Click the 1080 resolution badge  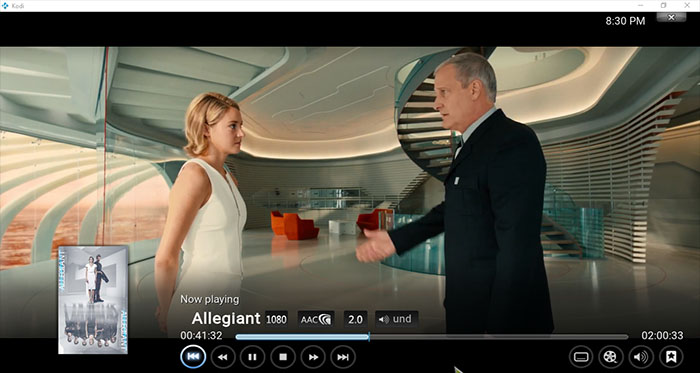[x=276, y=319]
